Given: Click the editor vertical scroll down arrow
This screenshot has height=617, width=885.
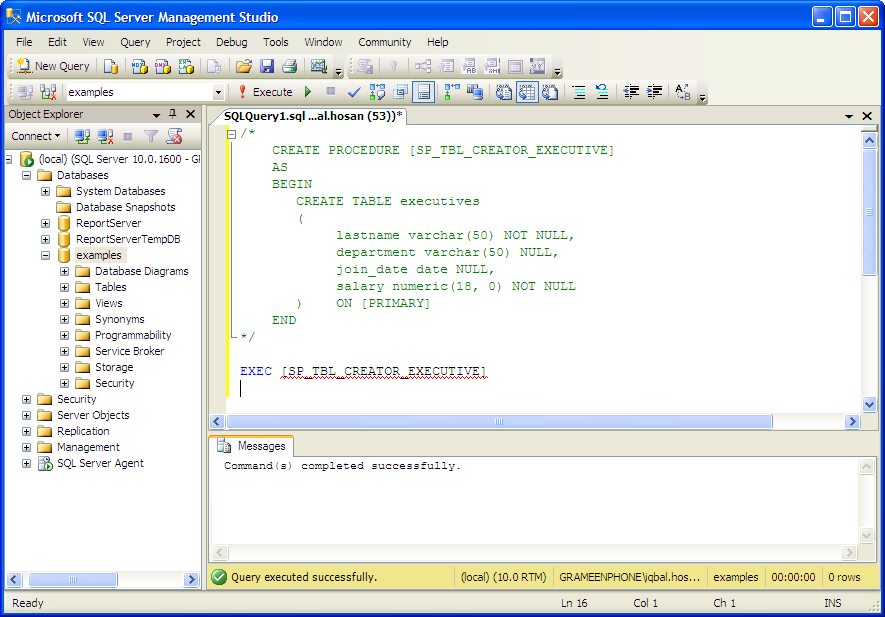Looking at the screenshot, I should [870, 404].
